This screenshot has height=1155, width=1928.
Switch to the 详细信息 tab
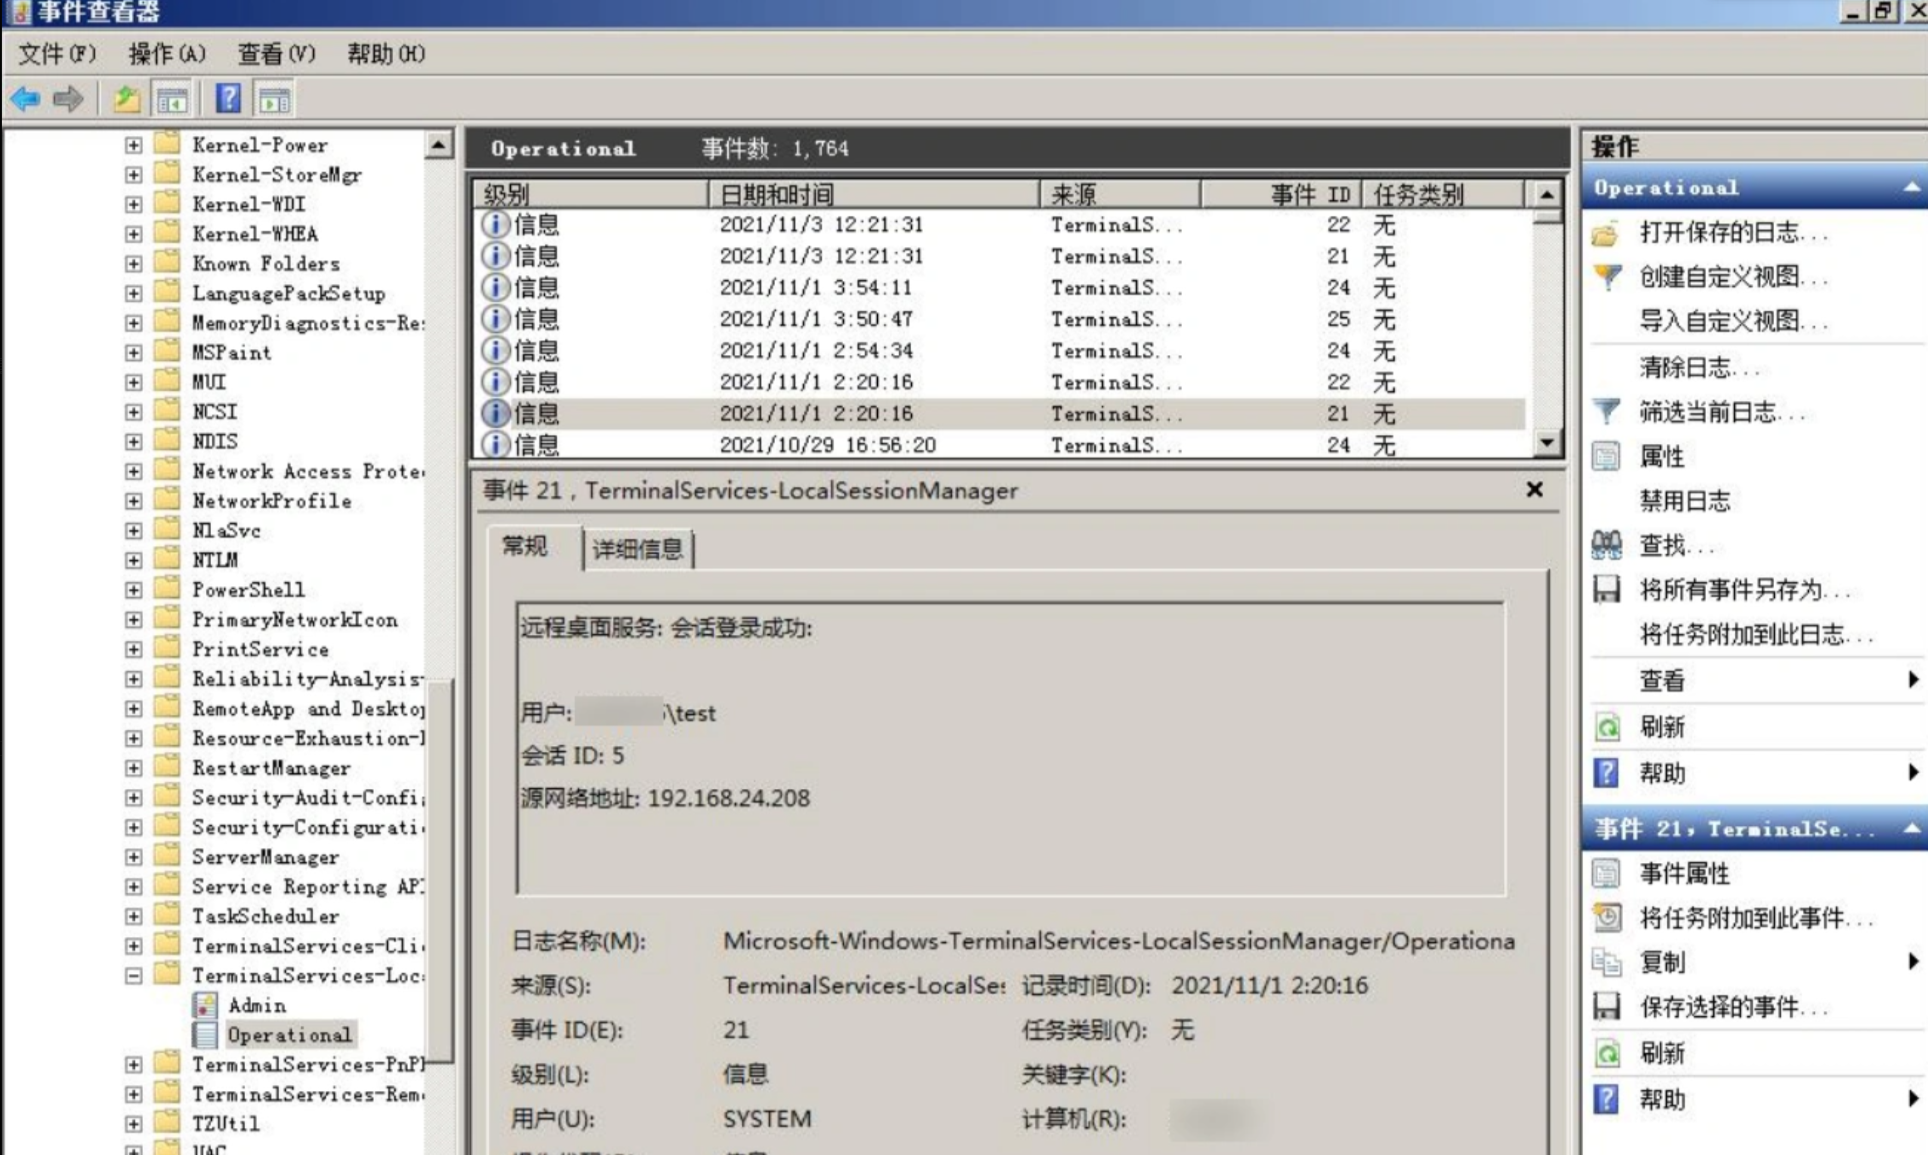point(637,549)
